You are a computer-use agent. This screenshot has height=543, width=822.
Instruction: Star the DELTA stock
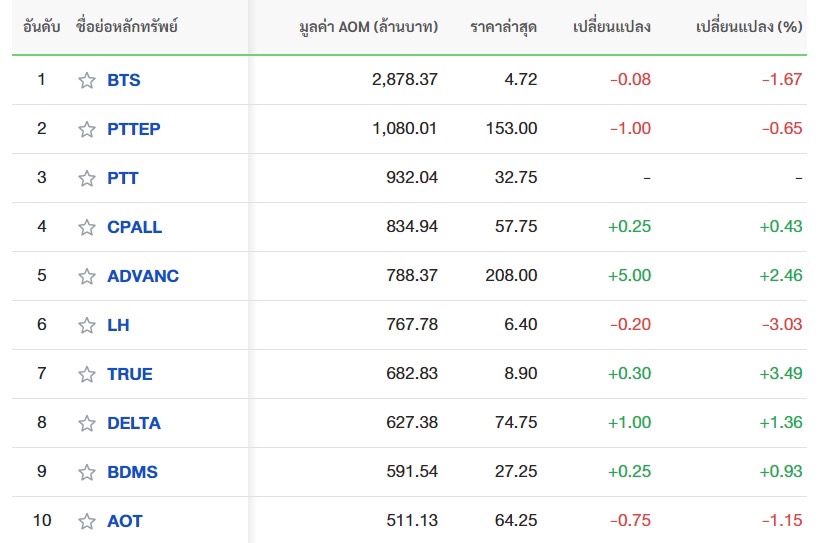87,423
